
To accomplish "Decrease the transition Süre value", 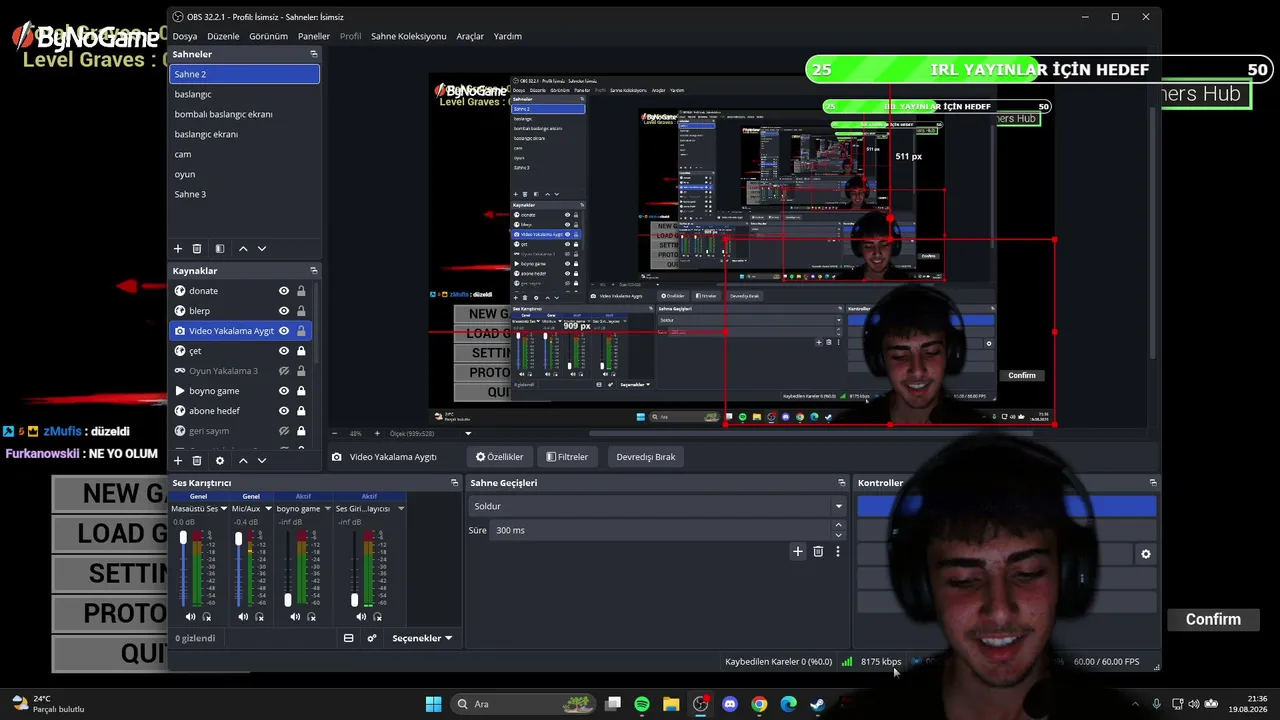I will pos(840,534).
